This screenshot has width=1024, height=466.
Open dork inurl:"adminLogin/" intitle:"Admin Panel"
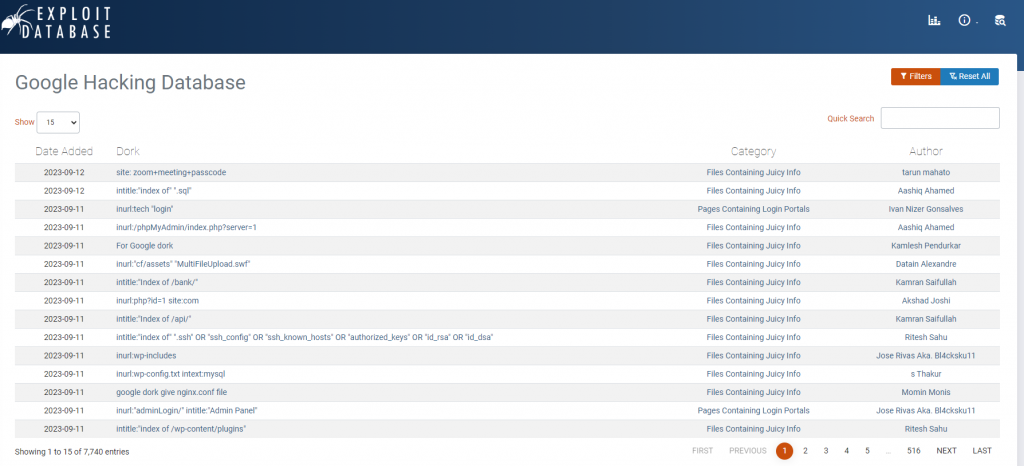tap(187, 411)
